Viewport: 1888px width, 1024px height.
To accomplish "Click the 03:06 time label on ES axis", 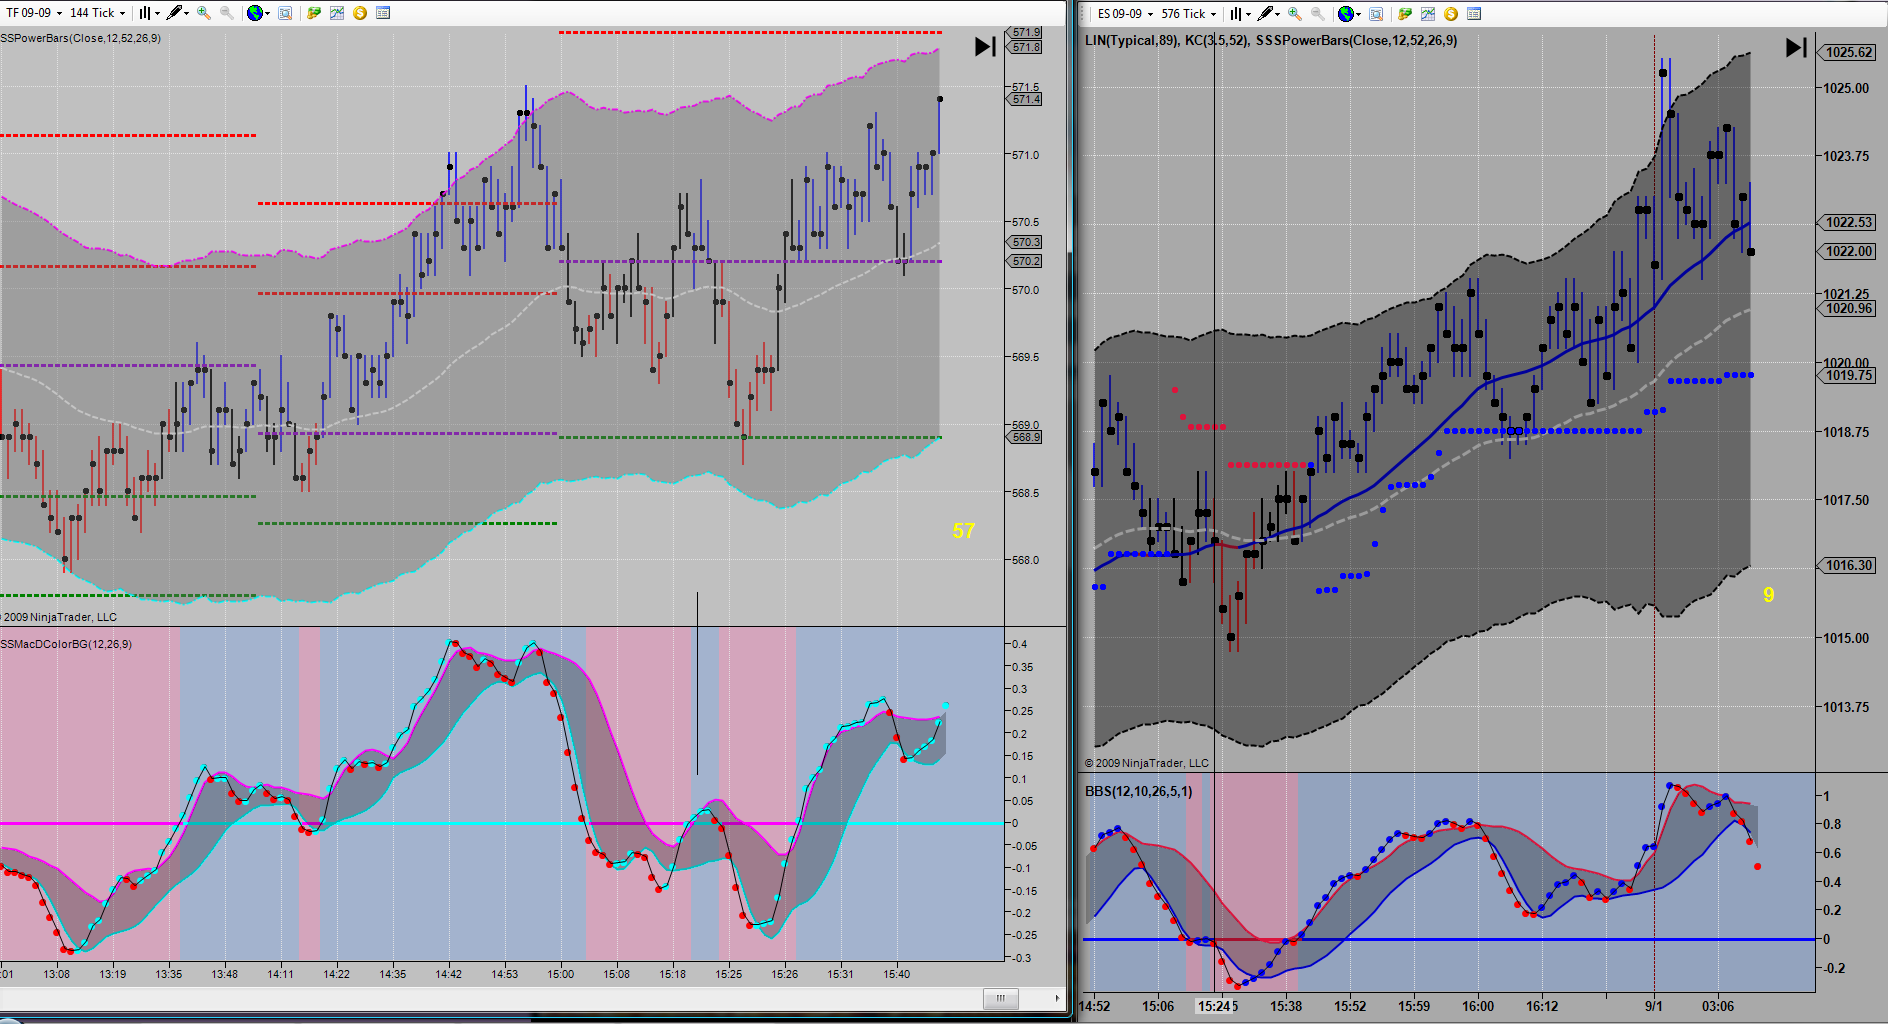I will 1718,1006.
